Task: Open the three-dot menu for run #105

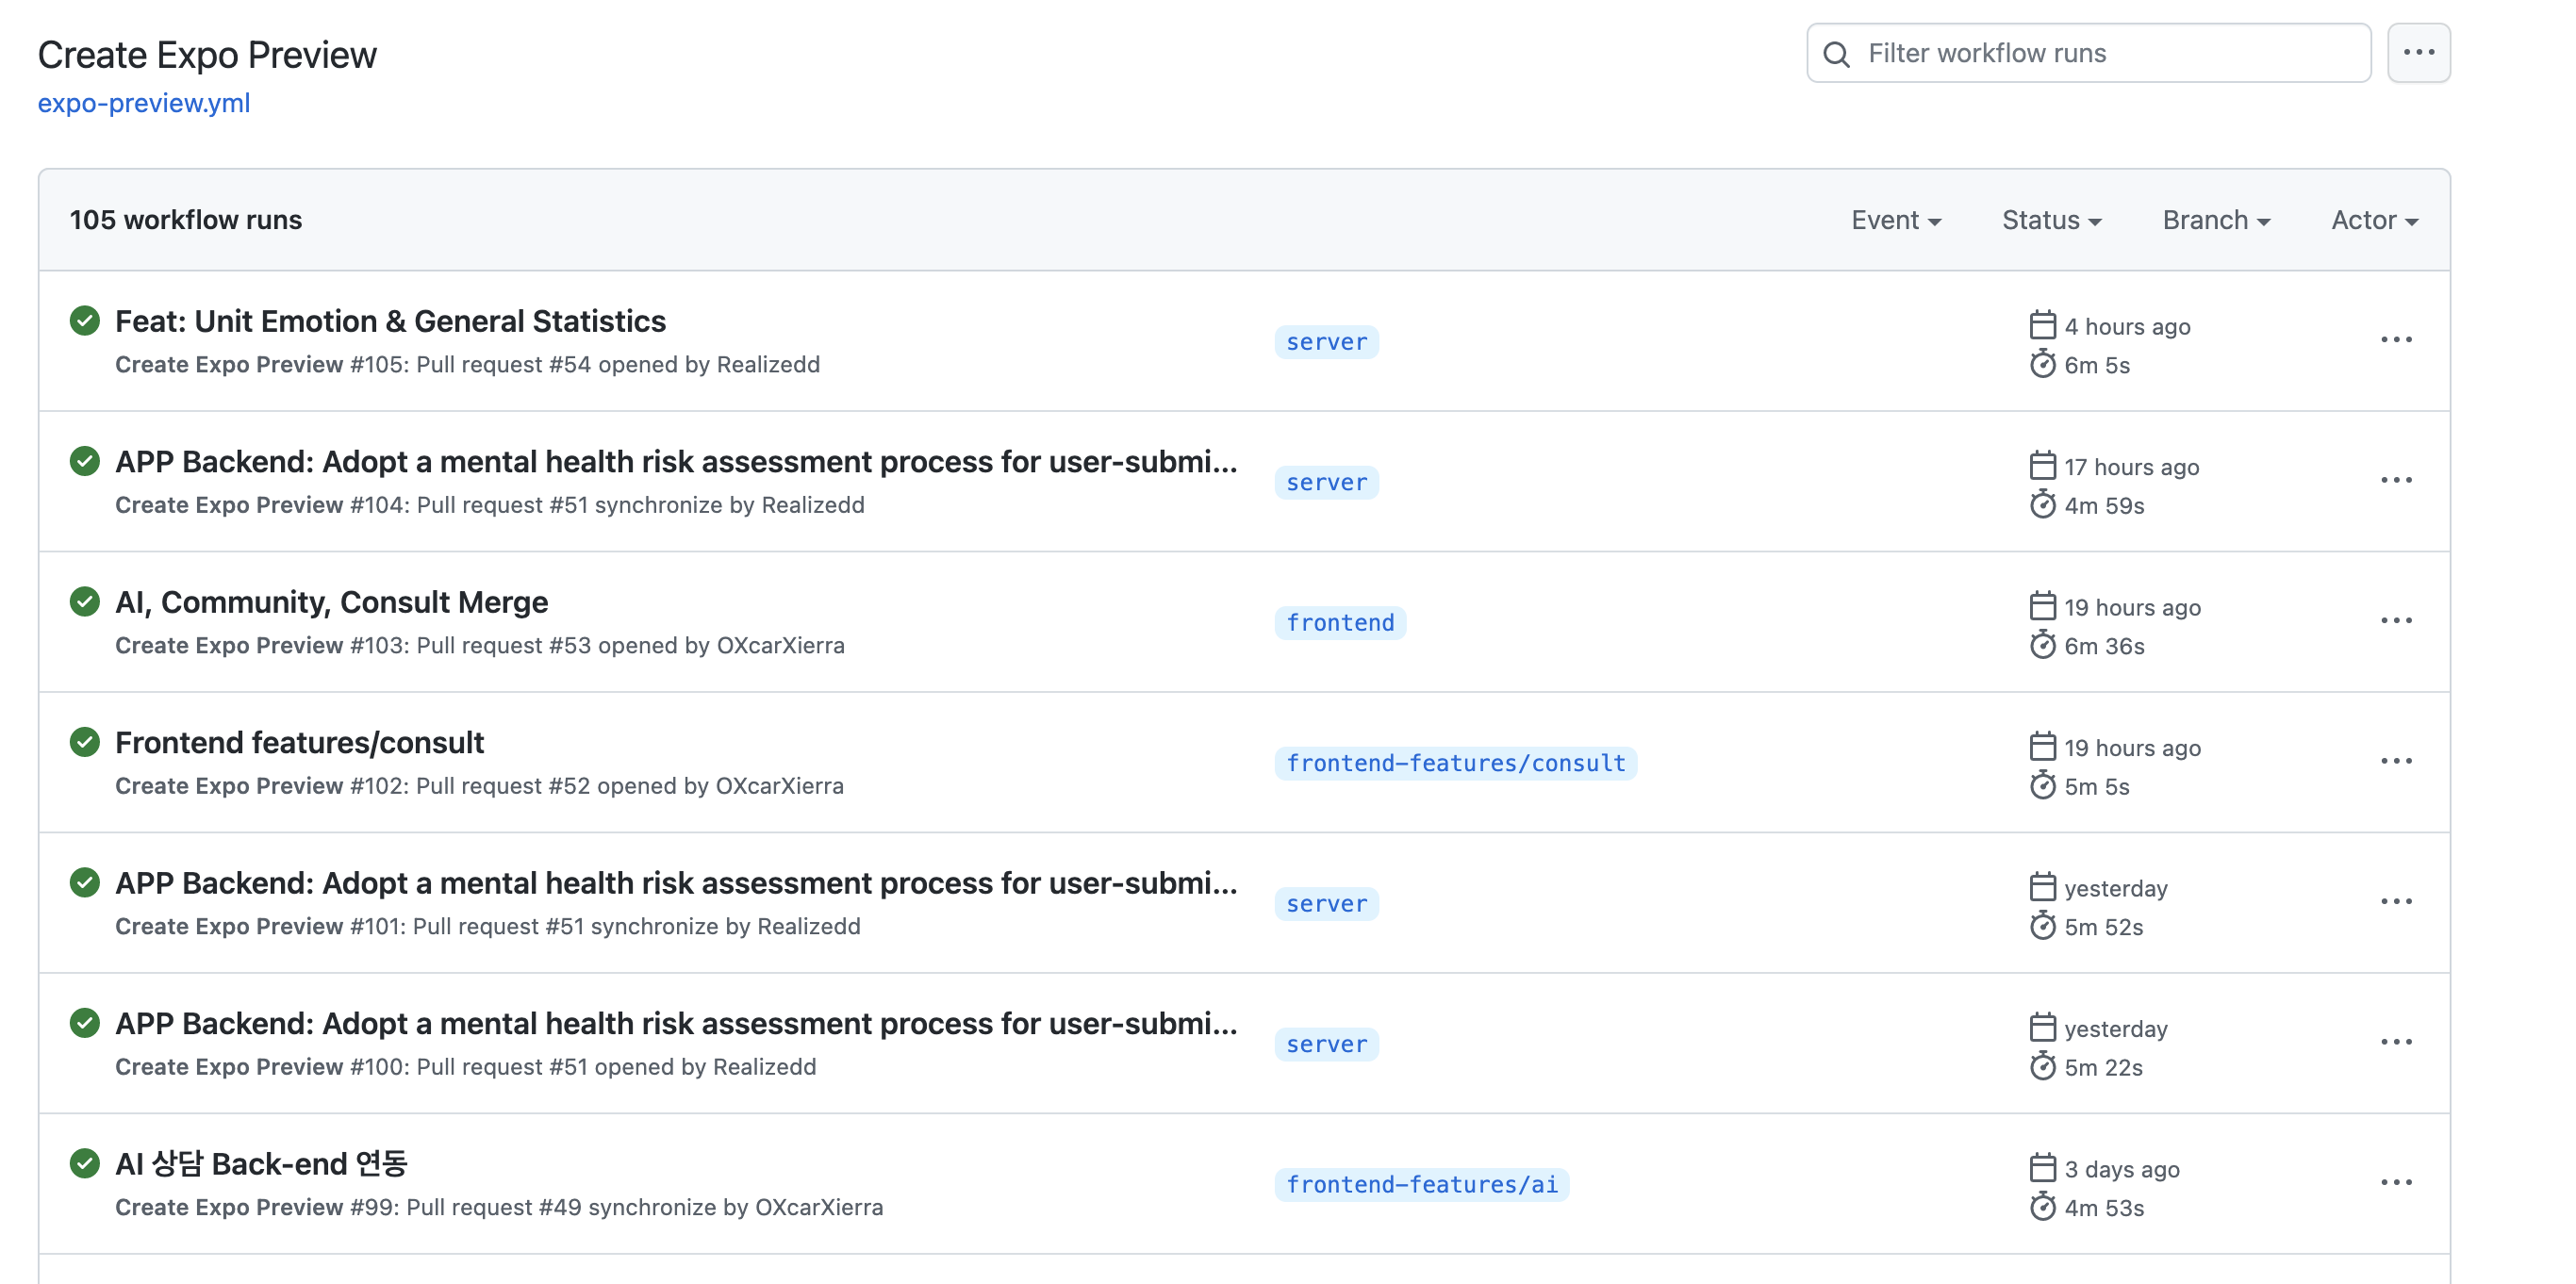Action: point(2396,340)
